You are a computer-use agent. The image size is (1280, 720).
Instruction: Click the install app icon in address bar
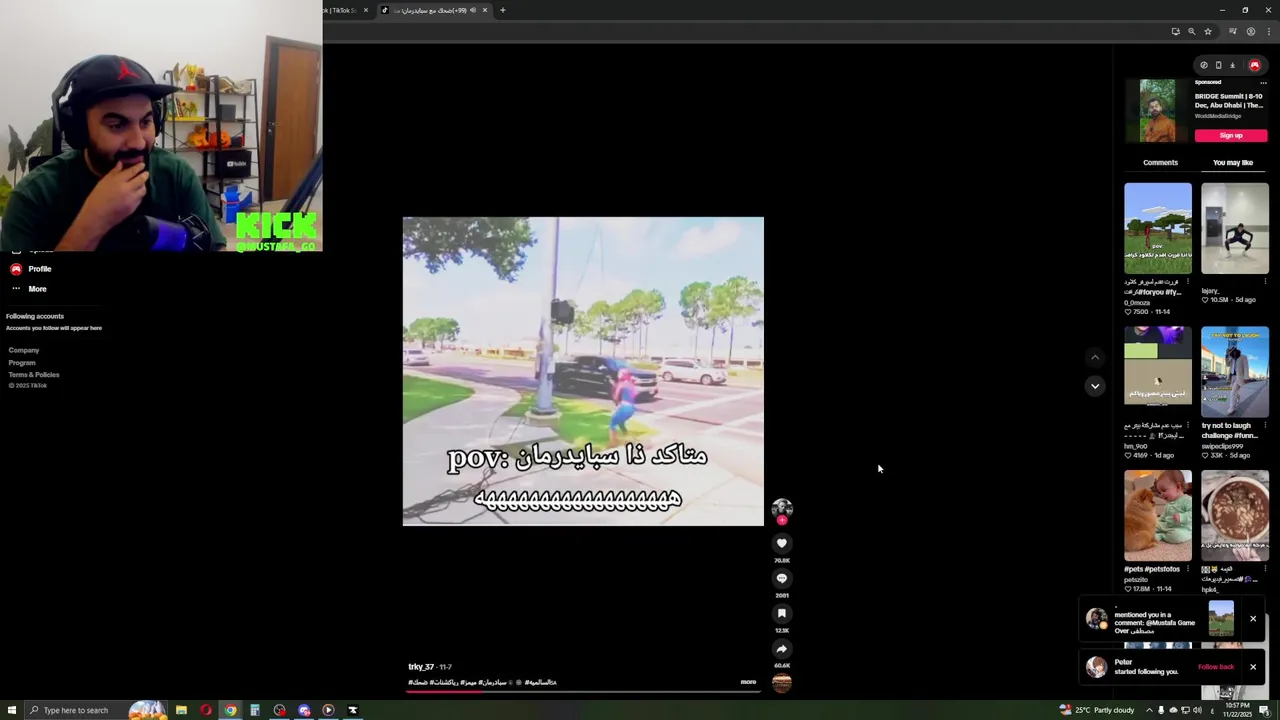point(1175,32)
